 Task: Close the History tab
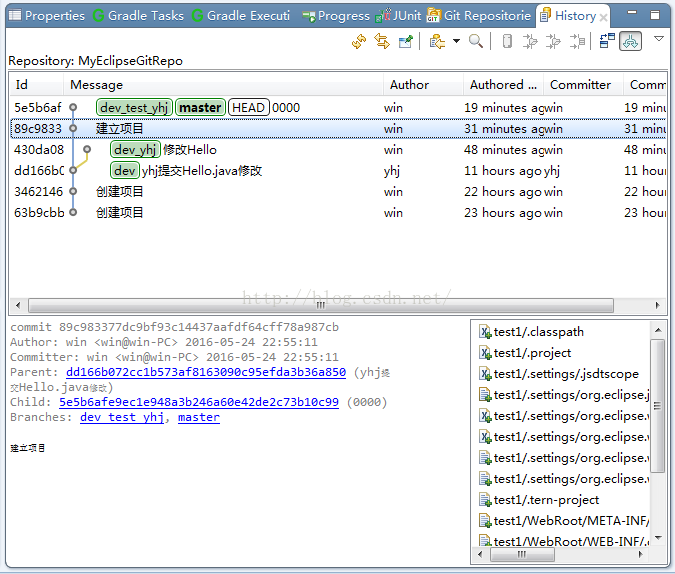coord(603,17)
